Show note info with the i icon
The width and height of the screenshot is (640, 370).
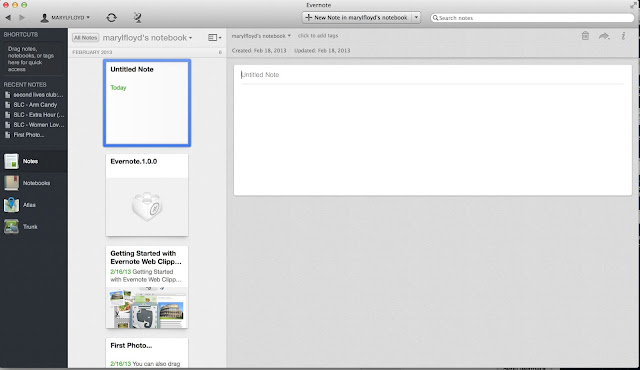click(x=623, y=36)
